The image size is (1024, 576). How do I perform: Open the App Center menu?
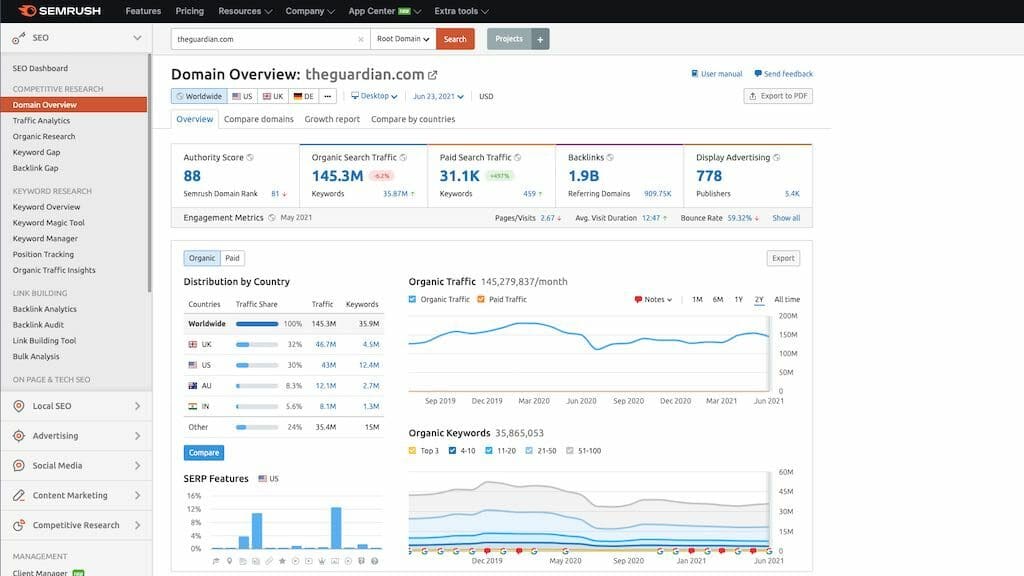[x=384, y=11]
